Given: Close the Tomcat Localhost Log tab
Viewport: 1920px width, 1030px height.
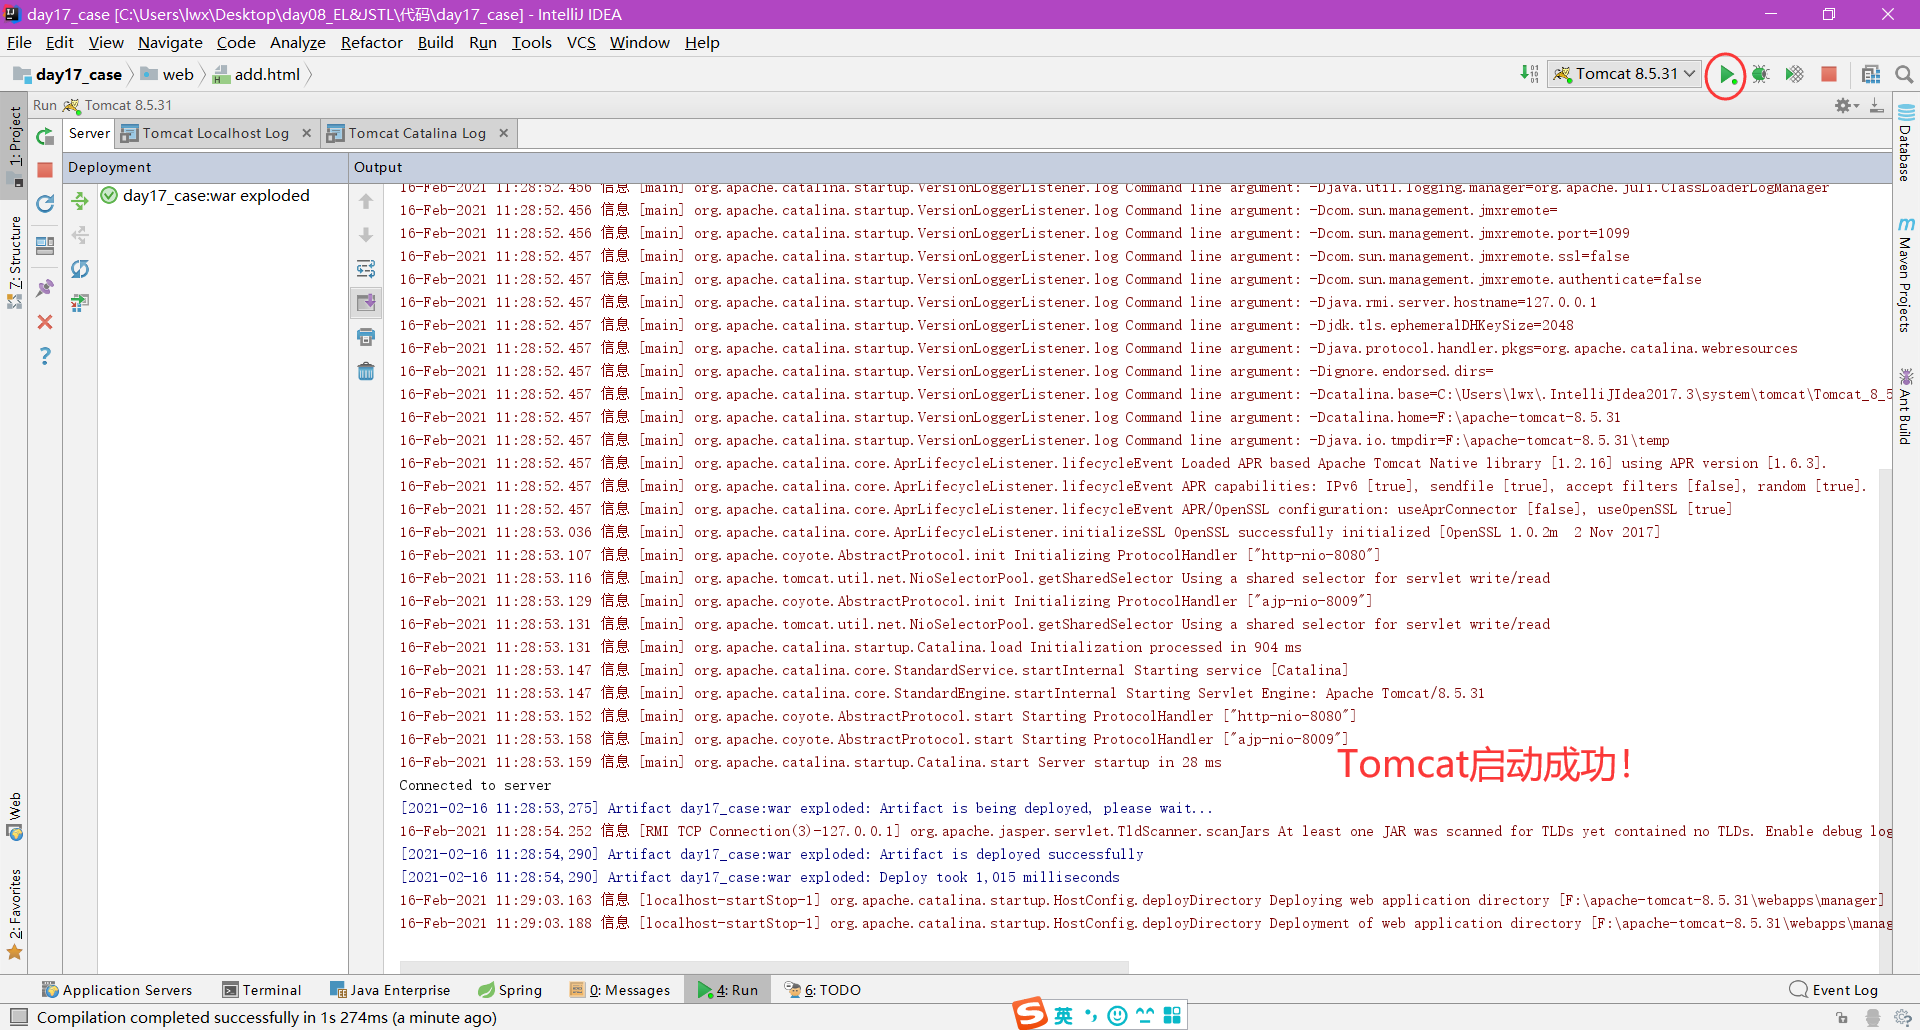Looking at the screenshot, I should point(306,133).
